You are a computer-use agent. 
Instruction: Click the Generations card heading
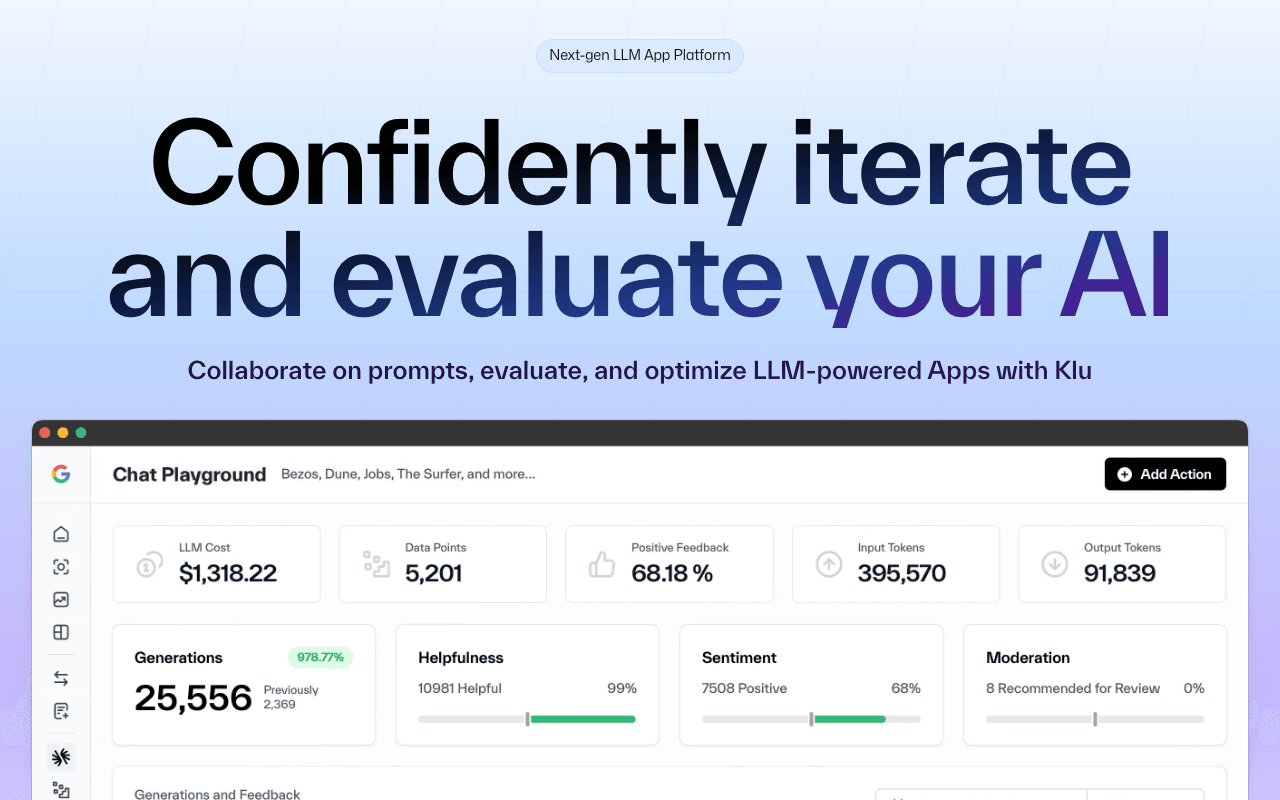click(x=178, y=657)
